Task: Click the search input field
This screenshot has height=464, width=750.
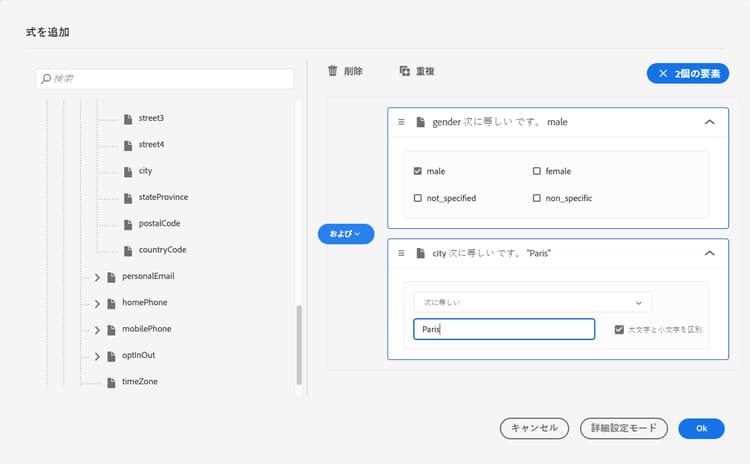Action: point(165,78)
